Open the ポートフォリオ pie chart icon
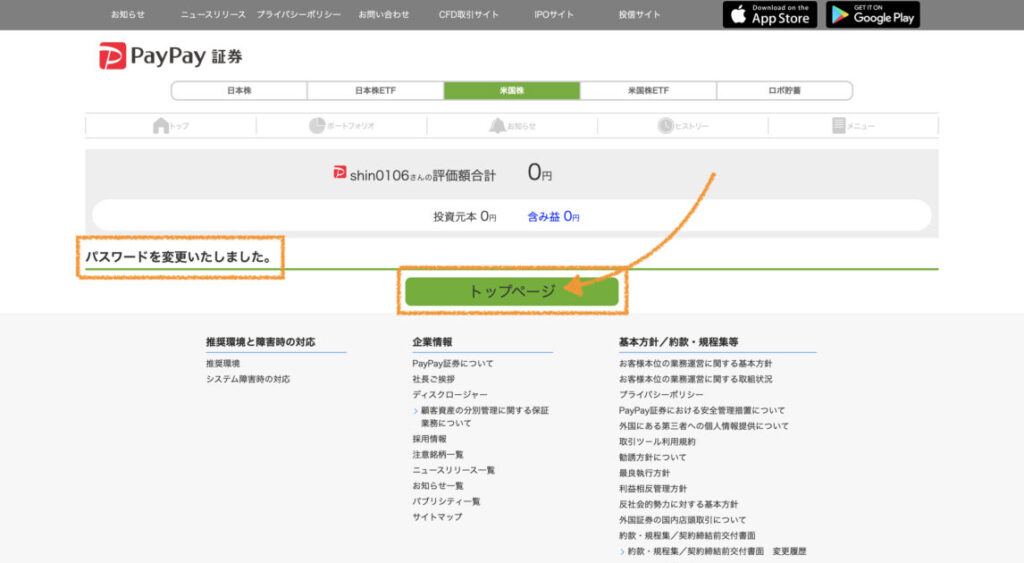Screen dimensions: 1024x563 [x=318, y=126]
